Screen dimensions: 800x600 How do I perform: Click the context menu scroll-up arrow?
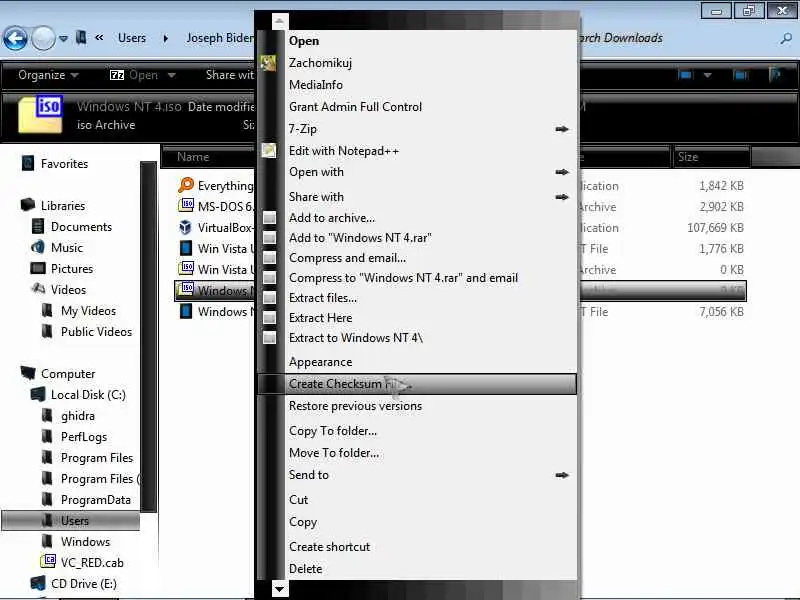(279, 21)
